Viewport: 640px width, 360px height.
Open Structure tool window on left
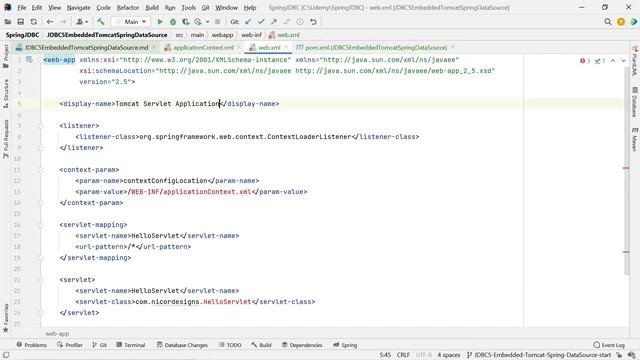[6, 93]
